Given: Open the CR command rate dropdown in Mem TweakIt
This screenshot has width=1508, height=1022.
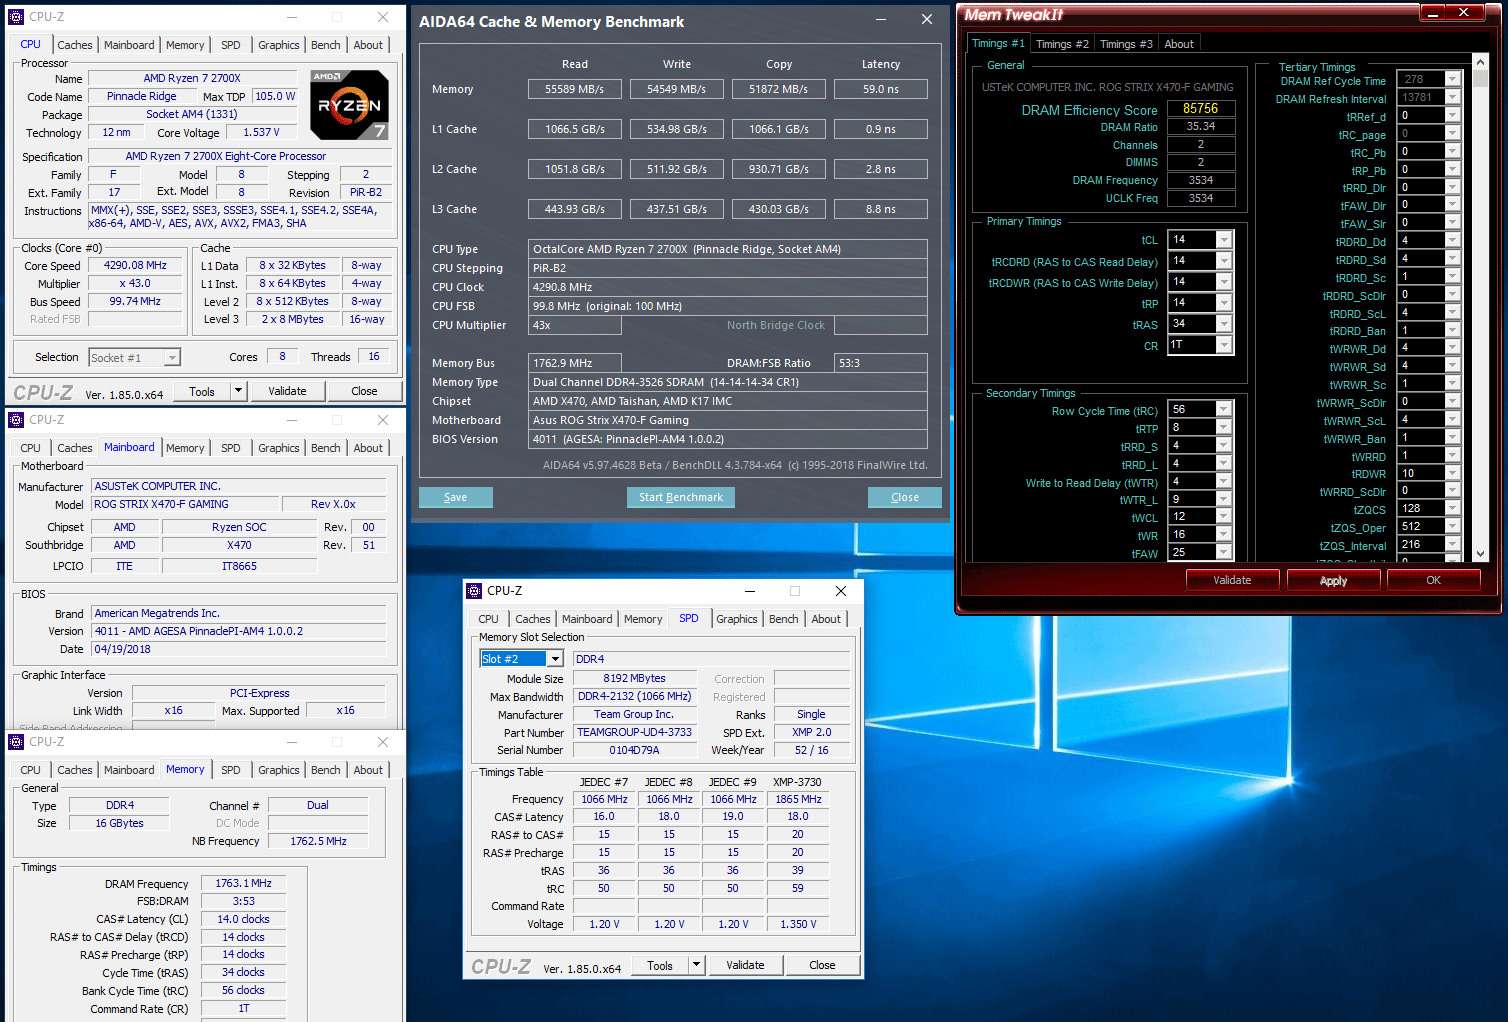Looking at the screenshot, I should [x=1224, y=345].
